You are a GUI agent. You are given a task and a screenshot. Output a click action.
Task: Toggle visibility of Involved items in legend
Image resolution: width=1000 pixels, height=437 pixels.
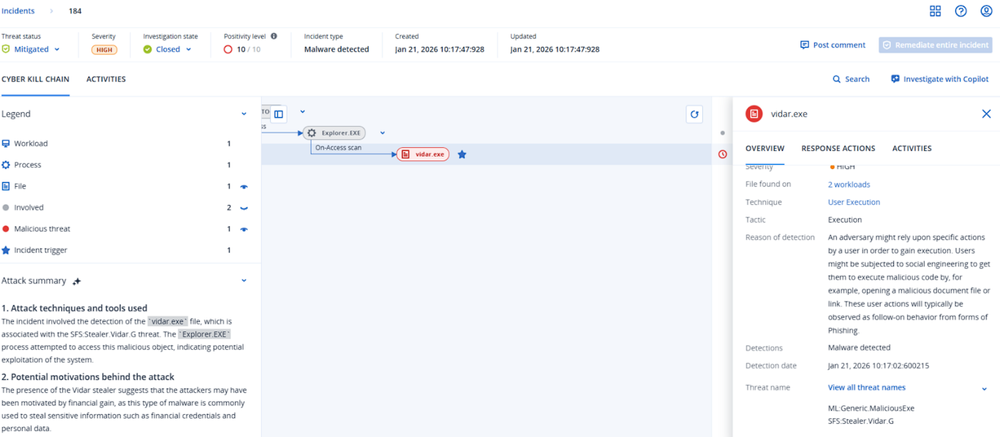[x=244, y=208]
